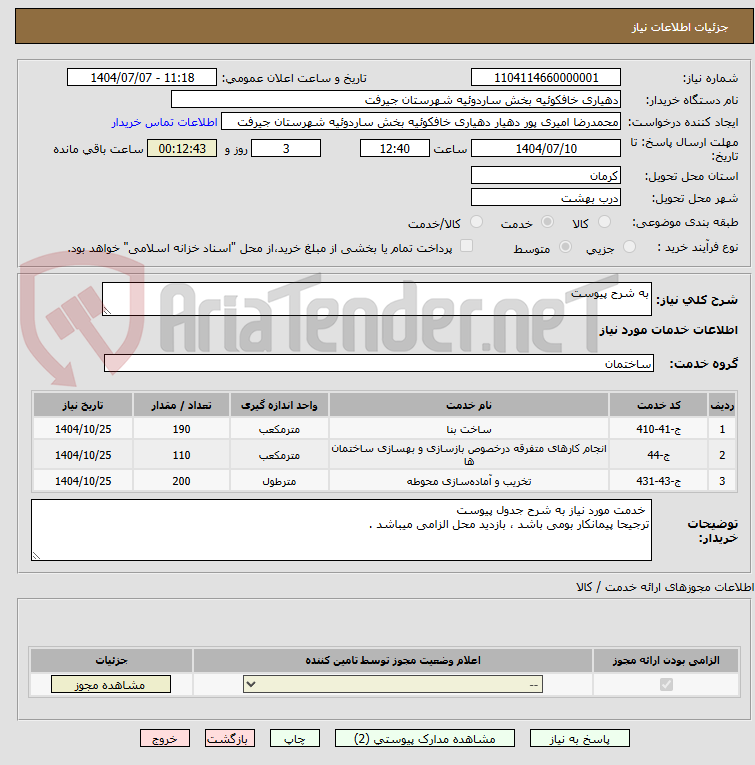The height and width of the screenshot is (765, 755).
Task: Toggle the 'اسناد خزانه اسلامی' payment checkbox
Action: click(x=467, y=246)
